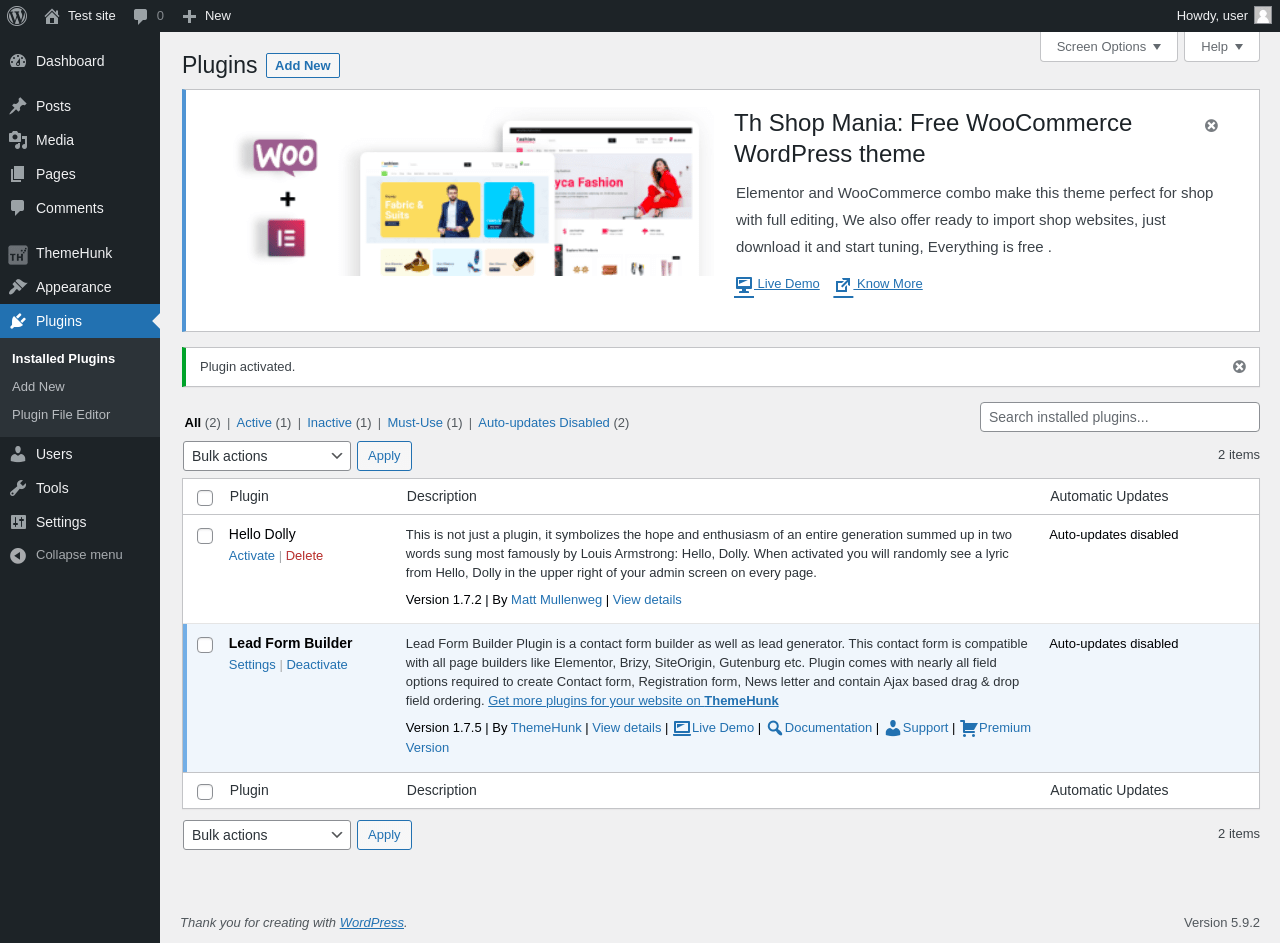
Task: Click the Live Demo monitor icon in banner
Action: coord(744,285)
